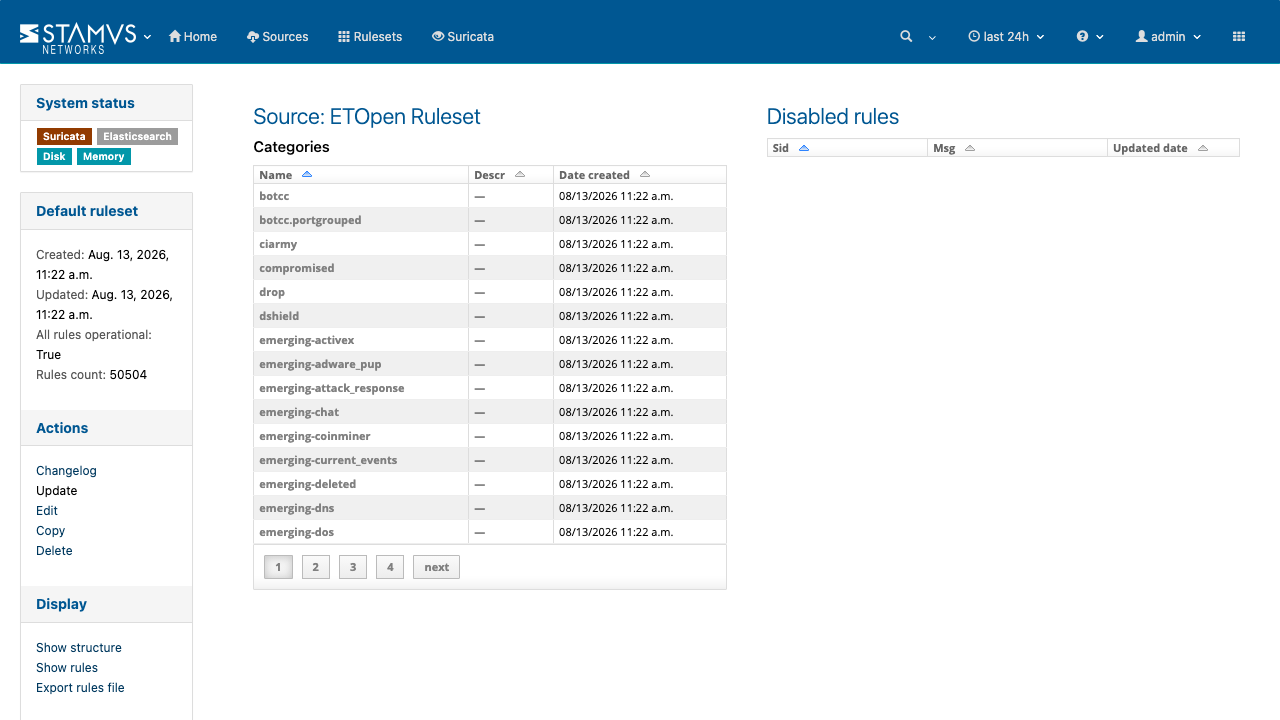Go to categories page 4
1280x720 pixels.
390,567
